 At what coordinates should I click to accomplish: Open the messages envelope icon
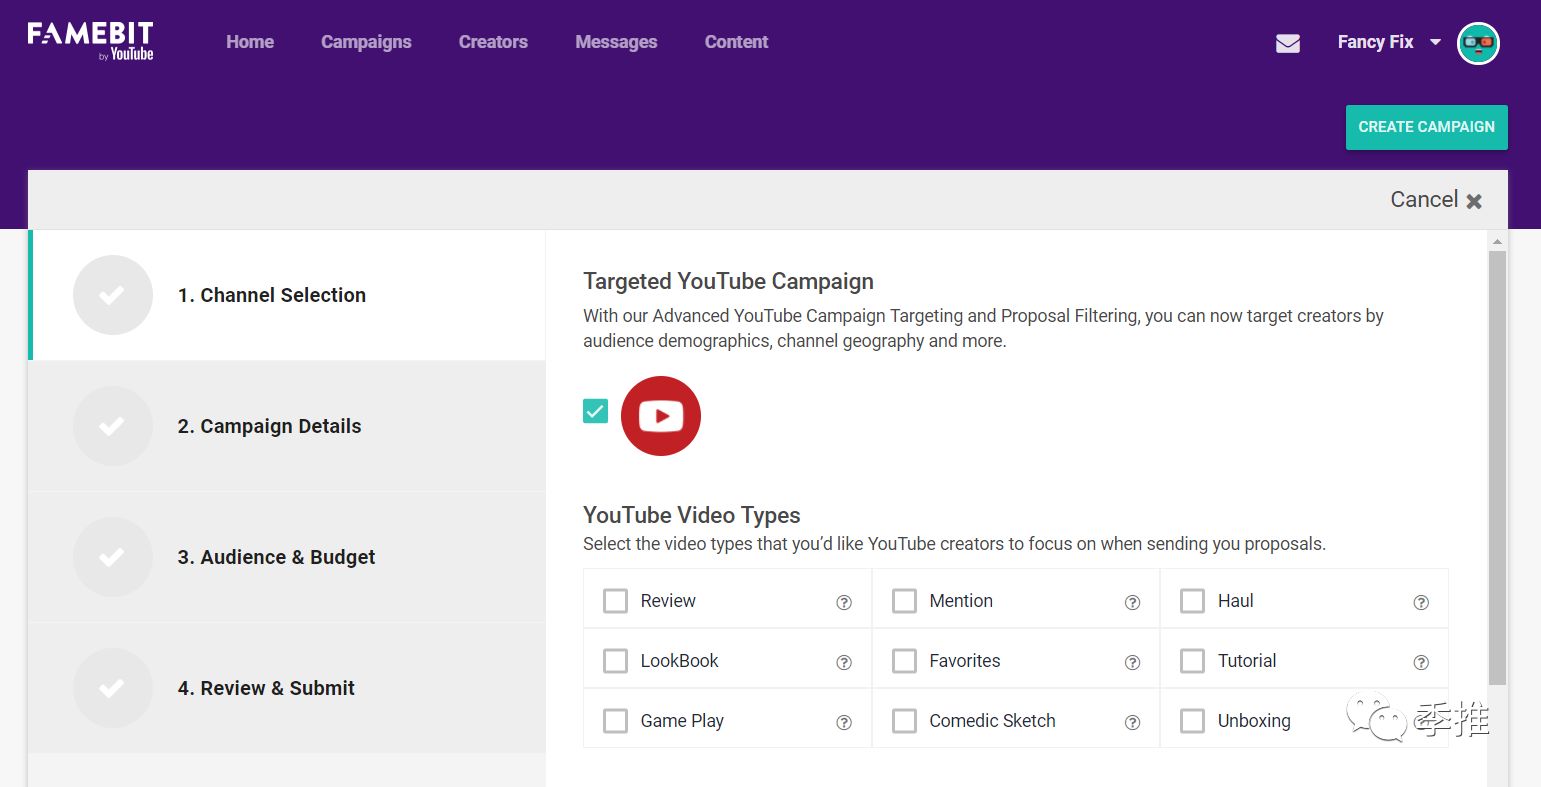(1288, 43)
